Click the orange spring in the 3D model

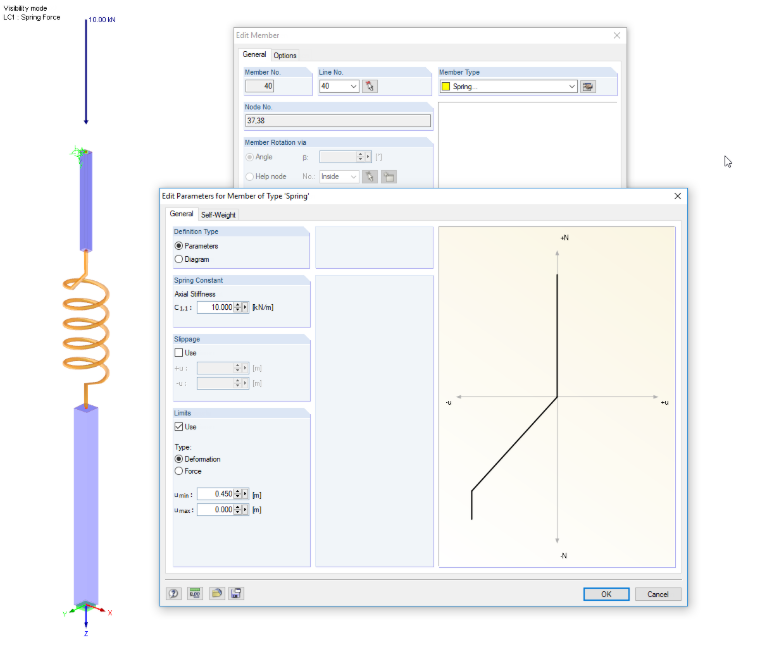click(x=86, y=329)
